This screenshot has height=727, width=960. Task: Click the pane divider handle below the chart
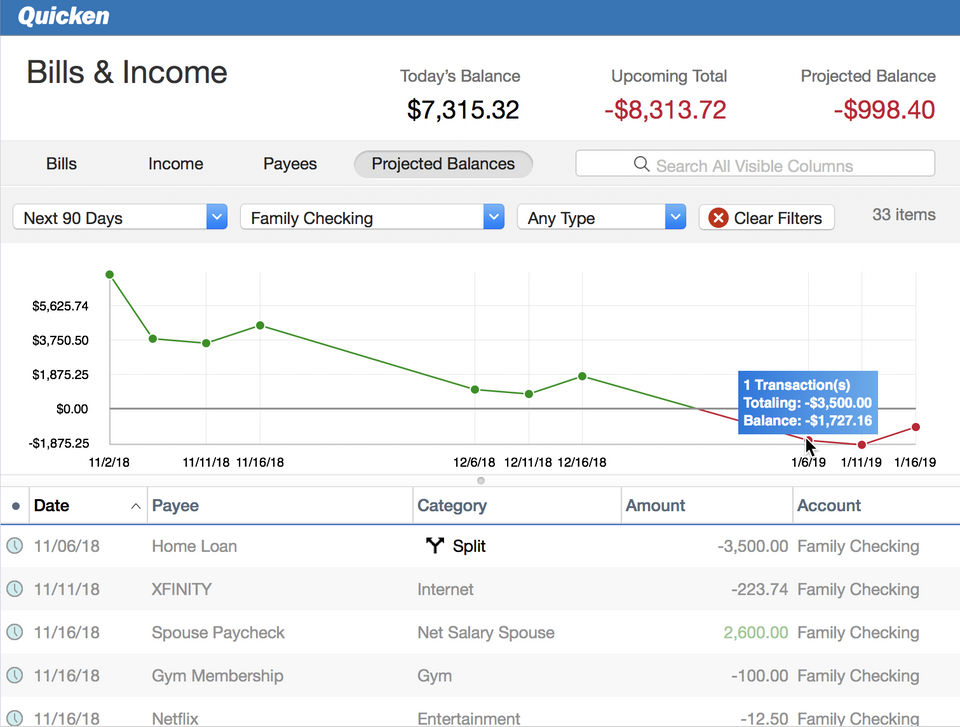pyautogui.click(x=481, y=480)
